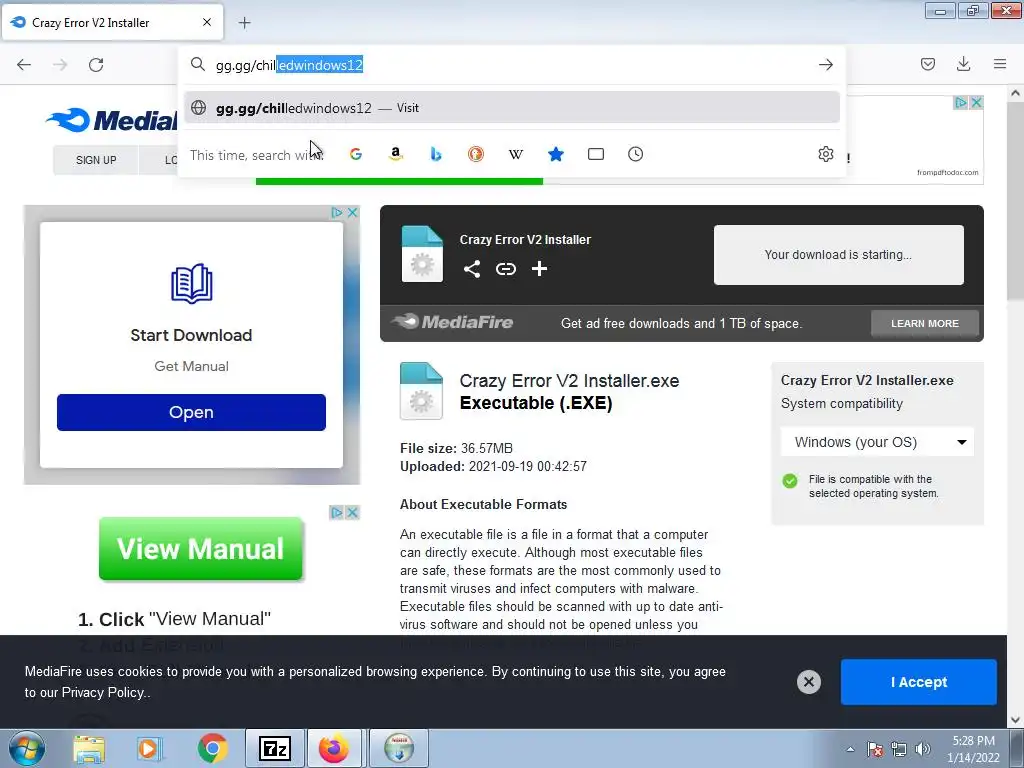The image size is (1024, 768).
Task: Dismiss the cookie banner with the X icon
Action: 808,682
